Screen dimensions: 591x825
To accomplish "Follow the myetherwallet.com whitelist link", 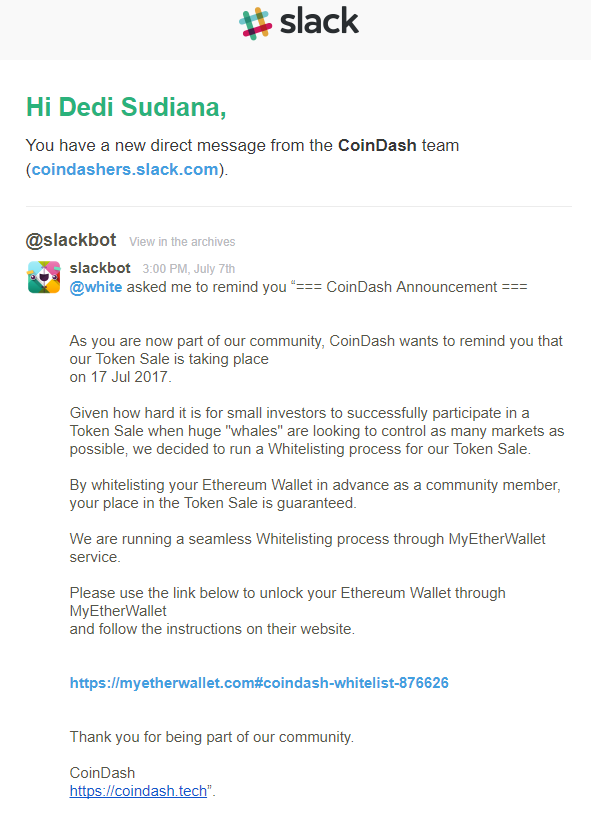I will click(x=259, y=683).
